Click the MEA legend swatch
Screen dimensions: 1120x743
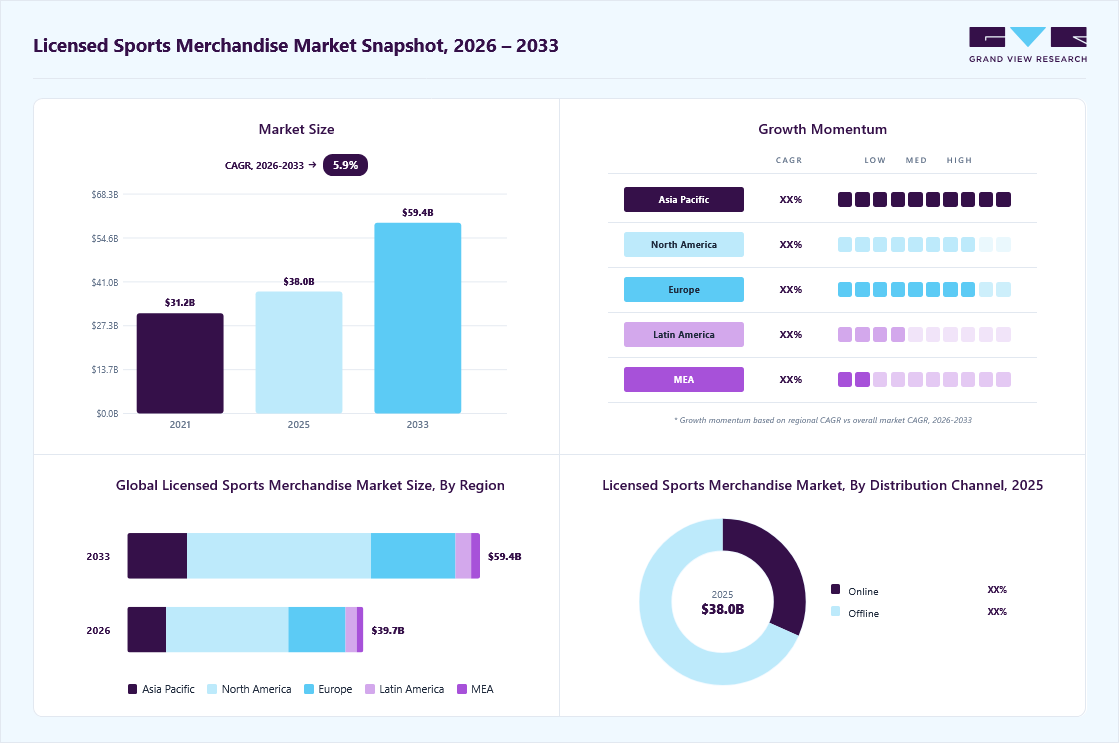(x=462, y=689)
